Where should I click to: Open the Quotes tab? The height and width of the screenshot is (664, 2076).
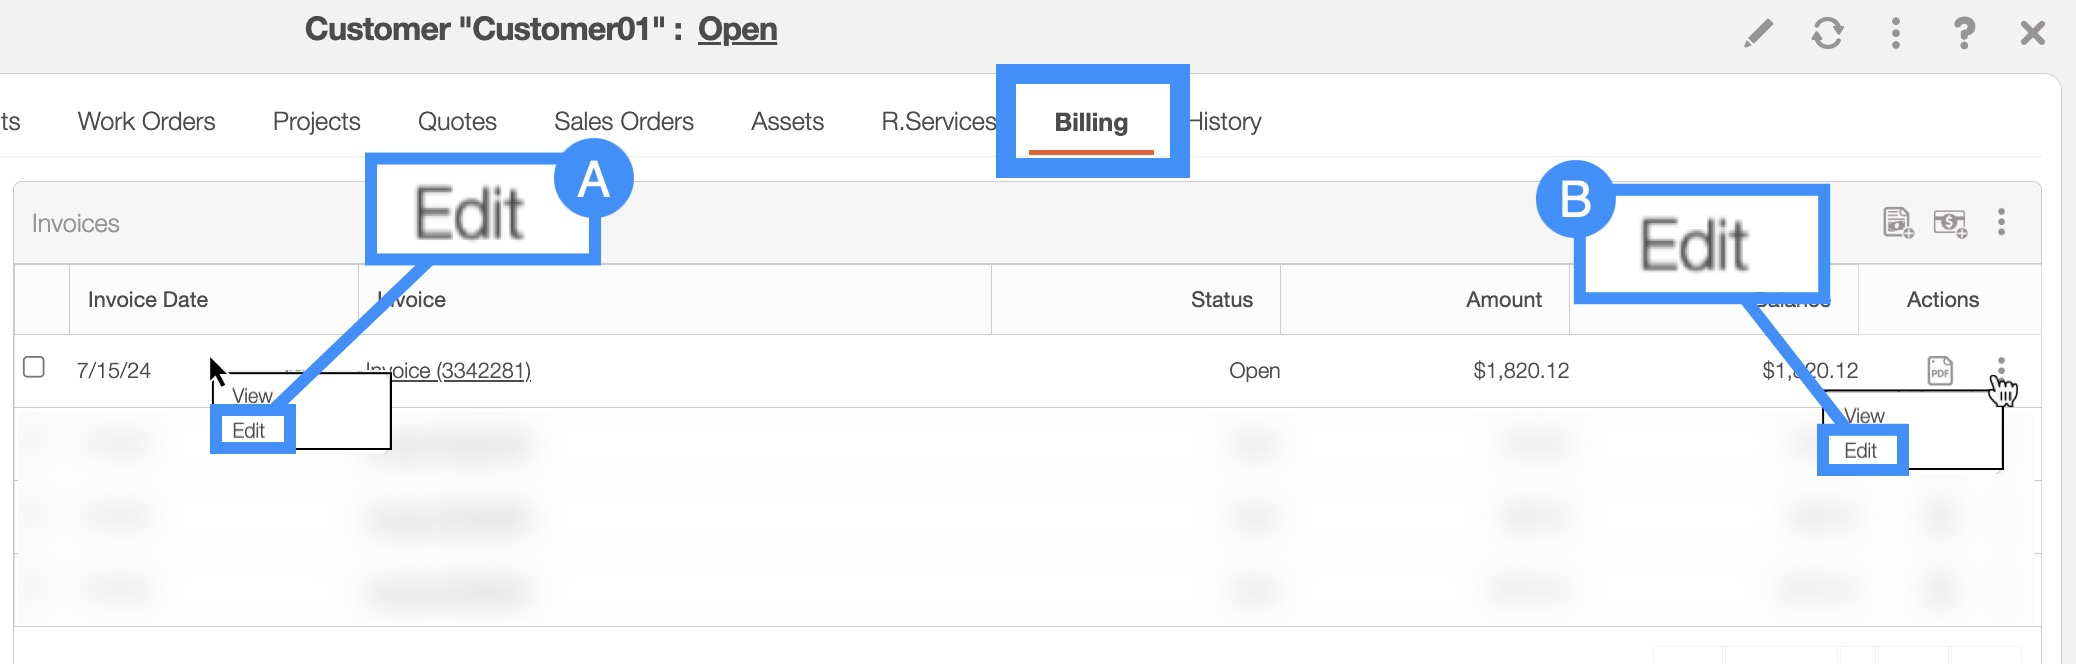(457, 121)
